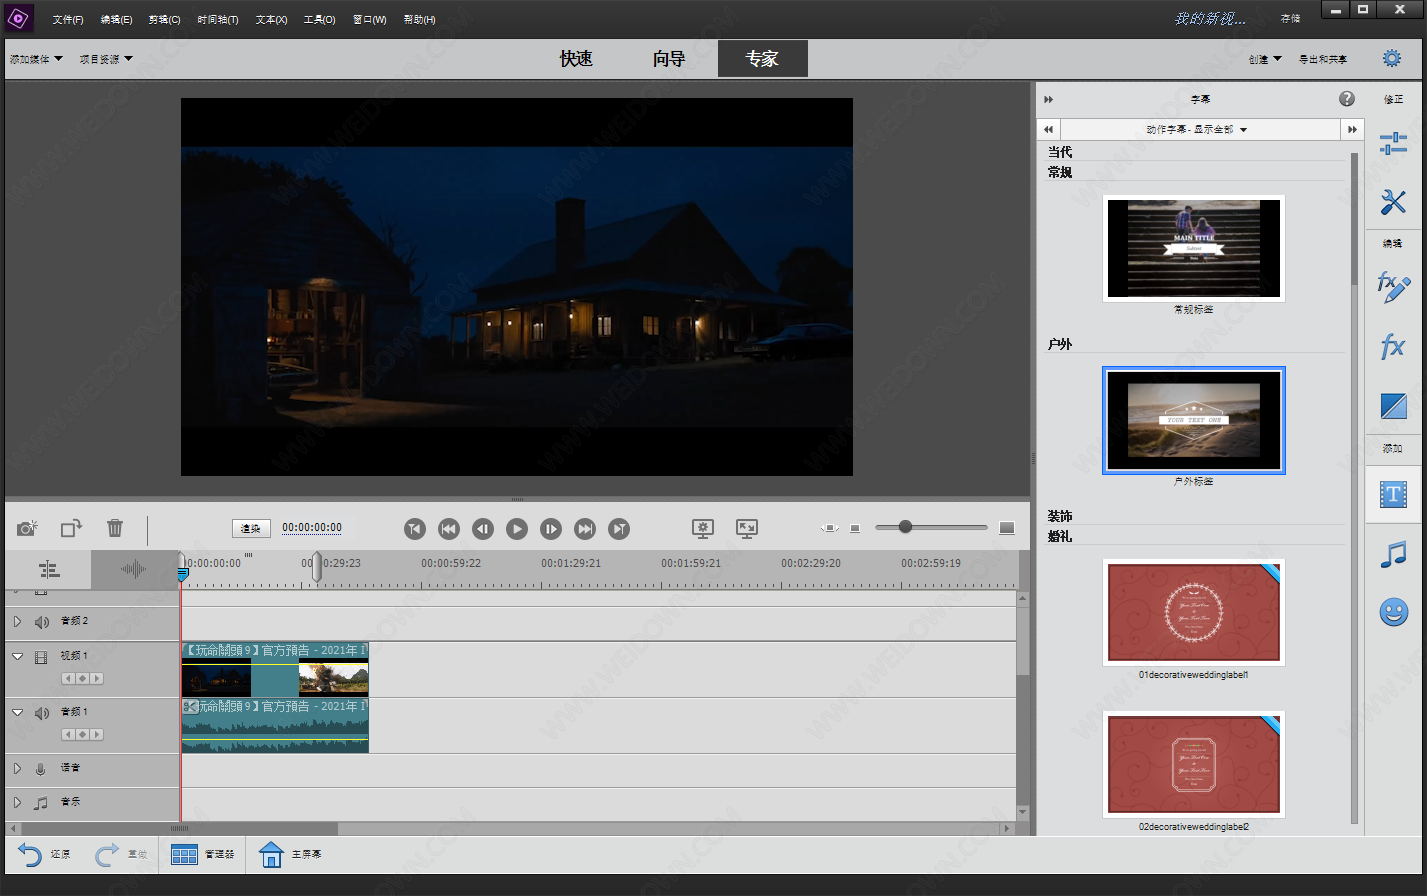Screen dimensions: 1427x896
Task: Jump to the beginning of the timeline
Action: (x=415, y=528)
